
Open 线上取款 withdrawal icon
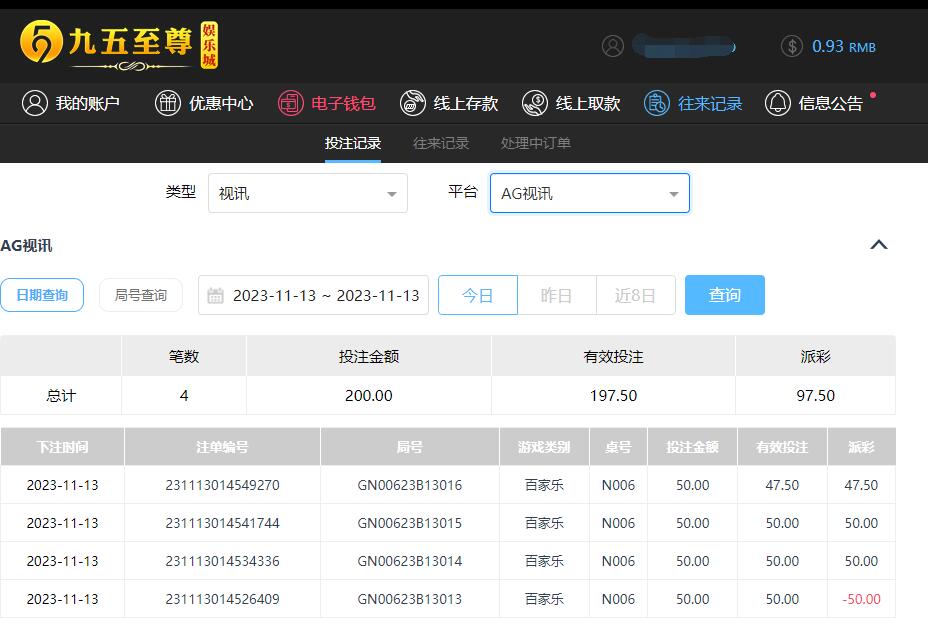(x=534, y=103)
